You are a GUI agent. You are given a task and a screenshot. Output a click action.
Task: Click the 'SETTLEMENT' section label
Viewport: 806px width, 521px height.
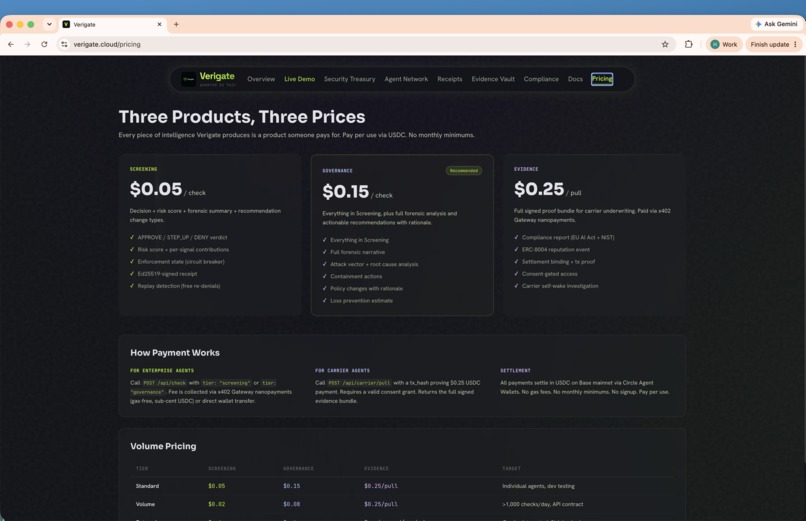point(515,370)
